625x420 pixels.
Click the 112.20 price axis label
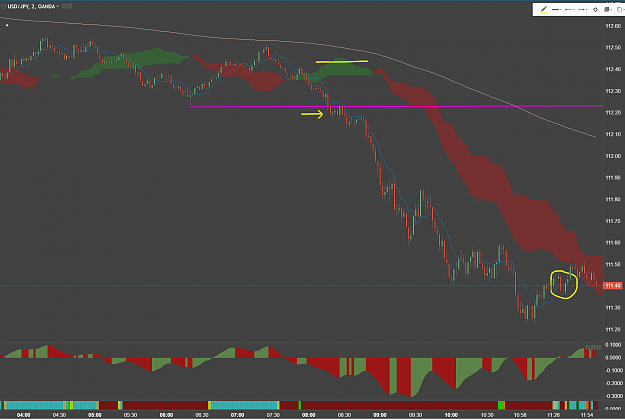pos(613,112)
